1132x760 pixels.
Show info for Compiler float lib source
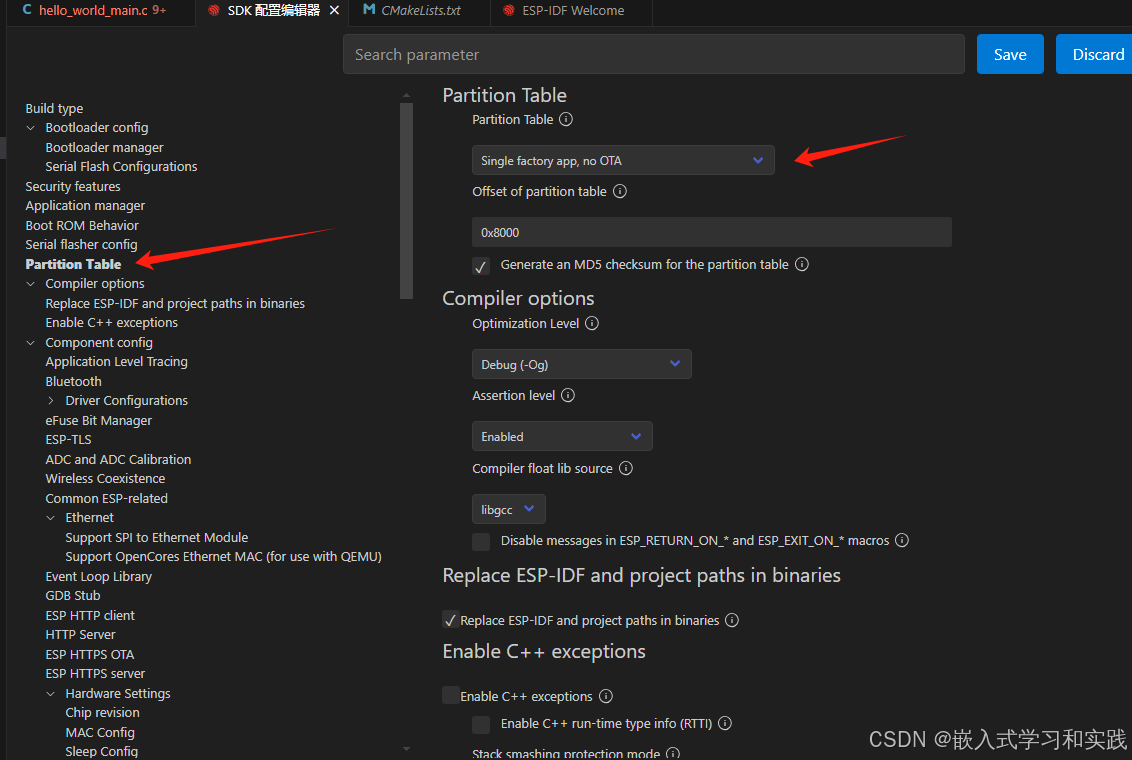click(x=626, y=468)
